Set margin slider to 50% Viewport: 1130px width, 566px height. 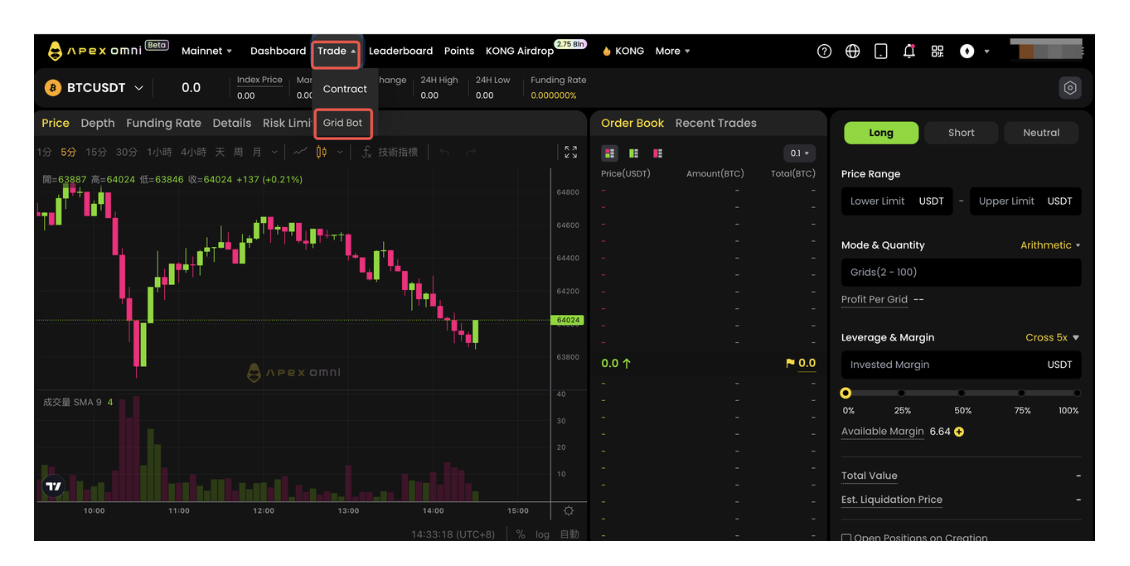(x=961, y=393)
